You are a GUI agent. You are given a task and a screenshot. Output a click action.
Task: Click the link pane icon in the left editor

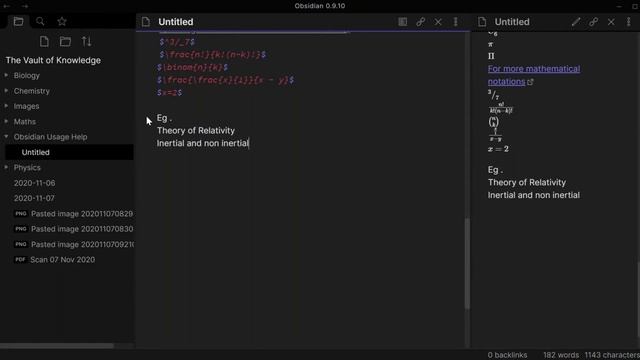pos(420,22)
